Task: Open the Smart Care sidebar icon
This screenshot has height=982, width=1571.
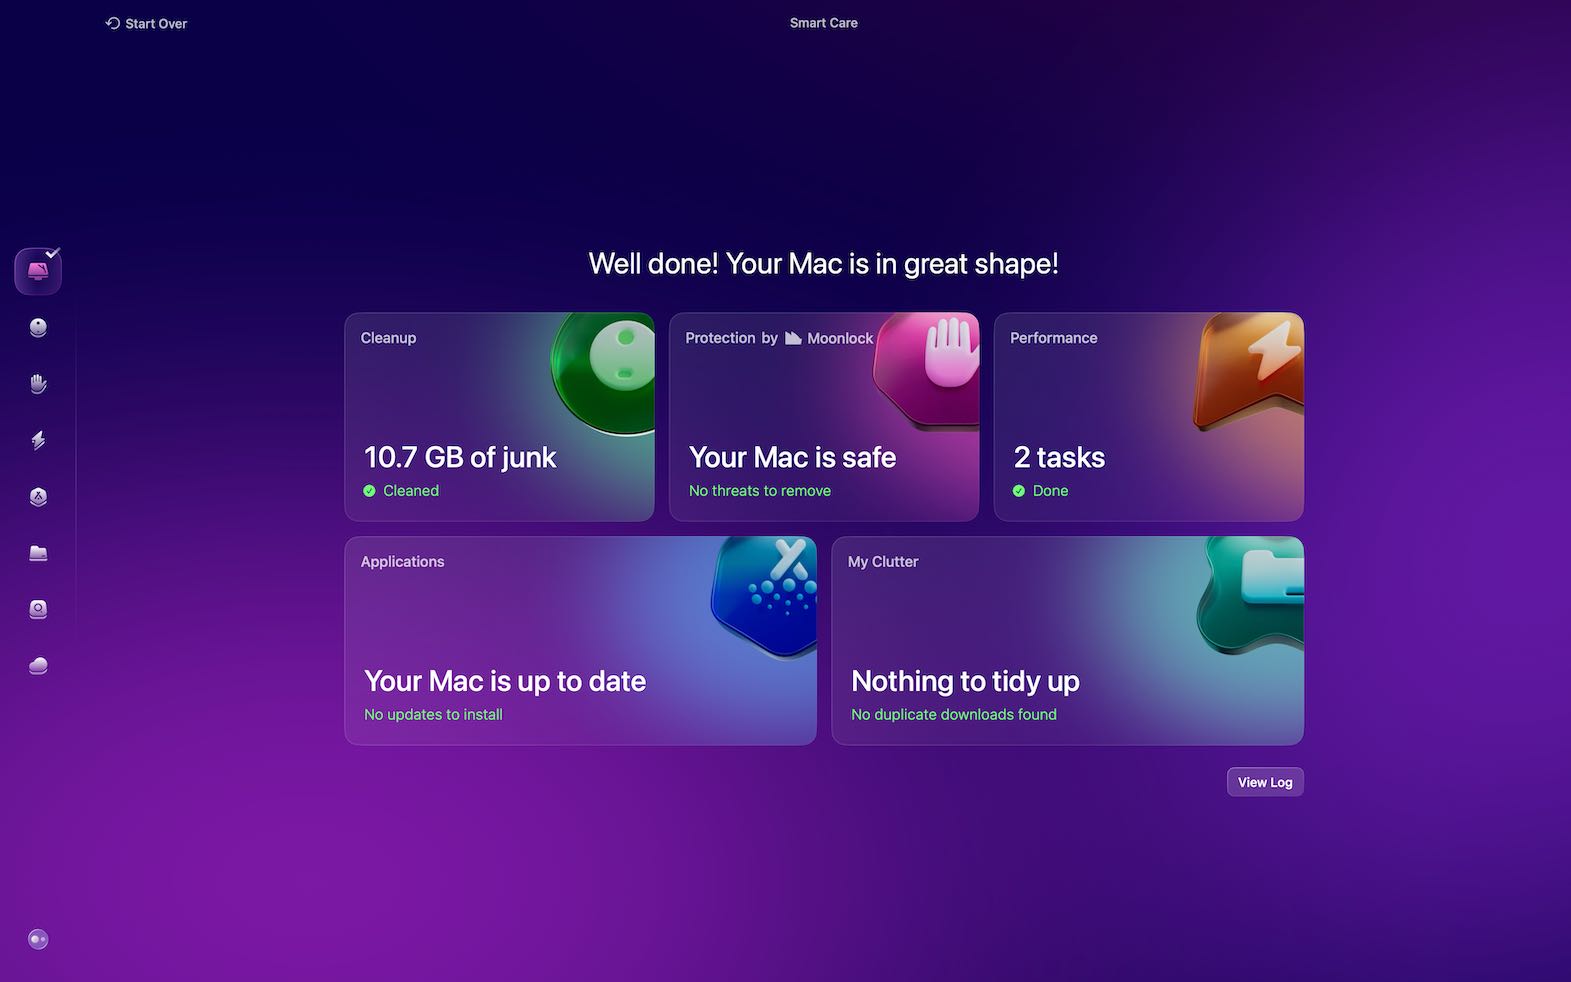Action: click(x=38, y=271)
